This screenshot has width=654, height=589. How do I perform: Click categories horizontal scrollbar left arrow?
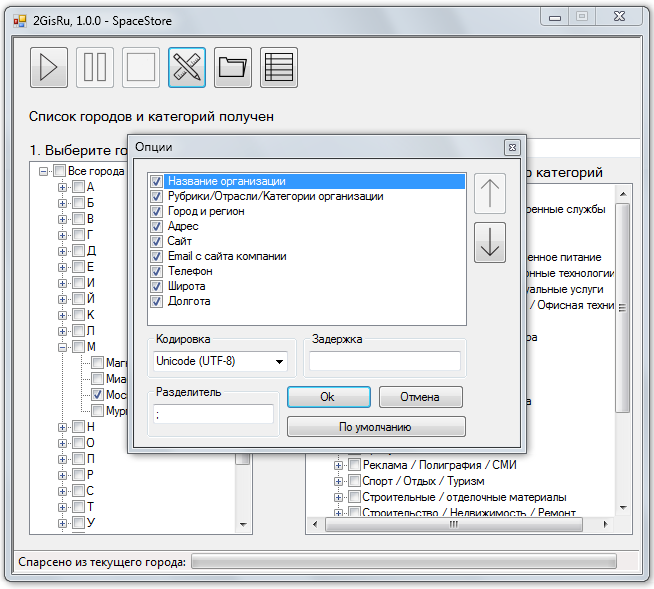point(315,524)
